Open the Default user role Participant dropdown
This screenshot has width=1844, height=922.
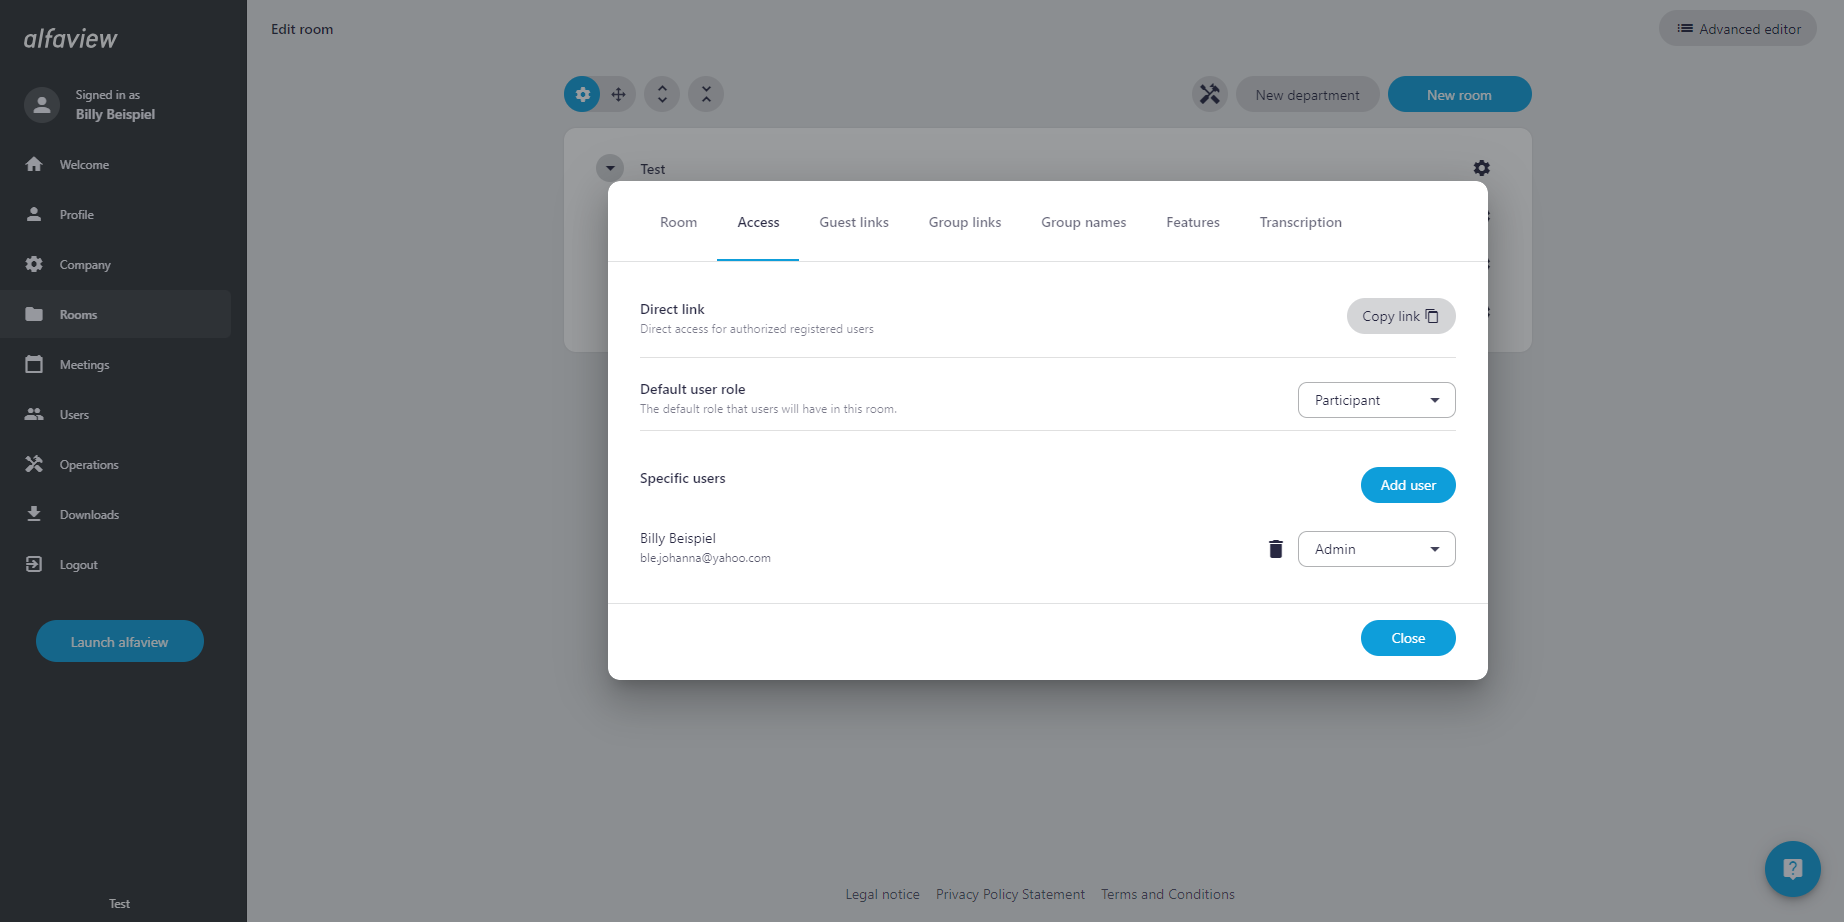click(1376, 400)
